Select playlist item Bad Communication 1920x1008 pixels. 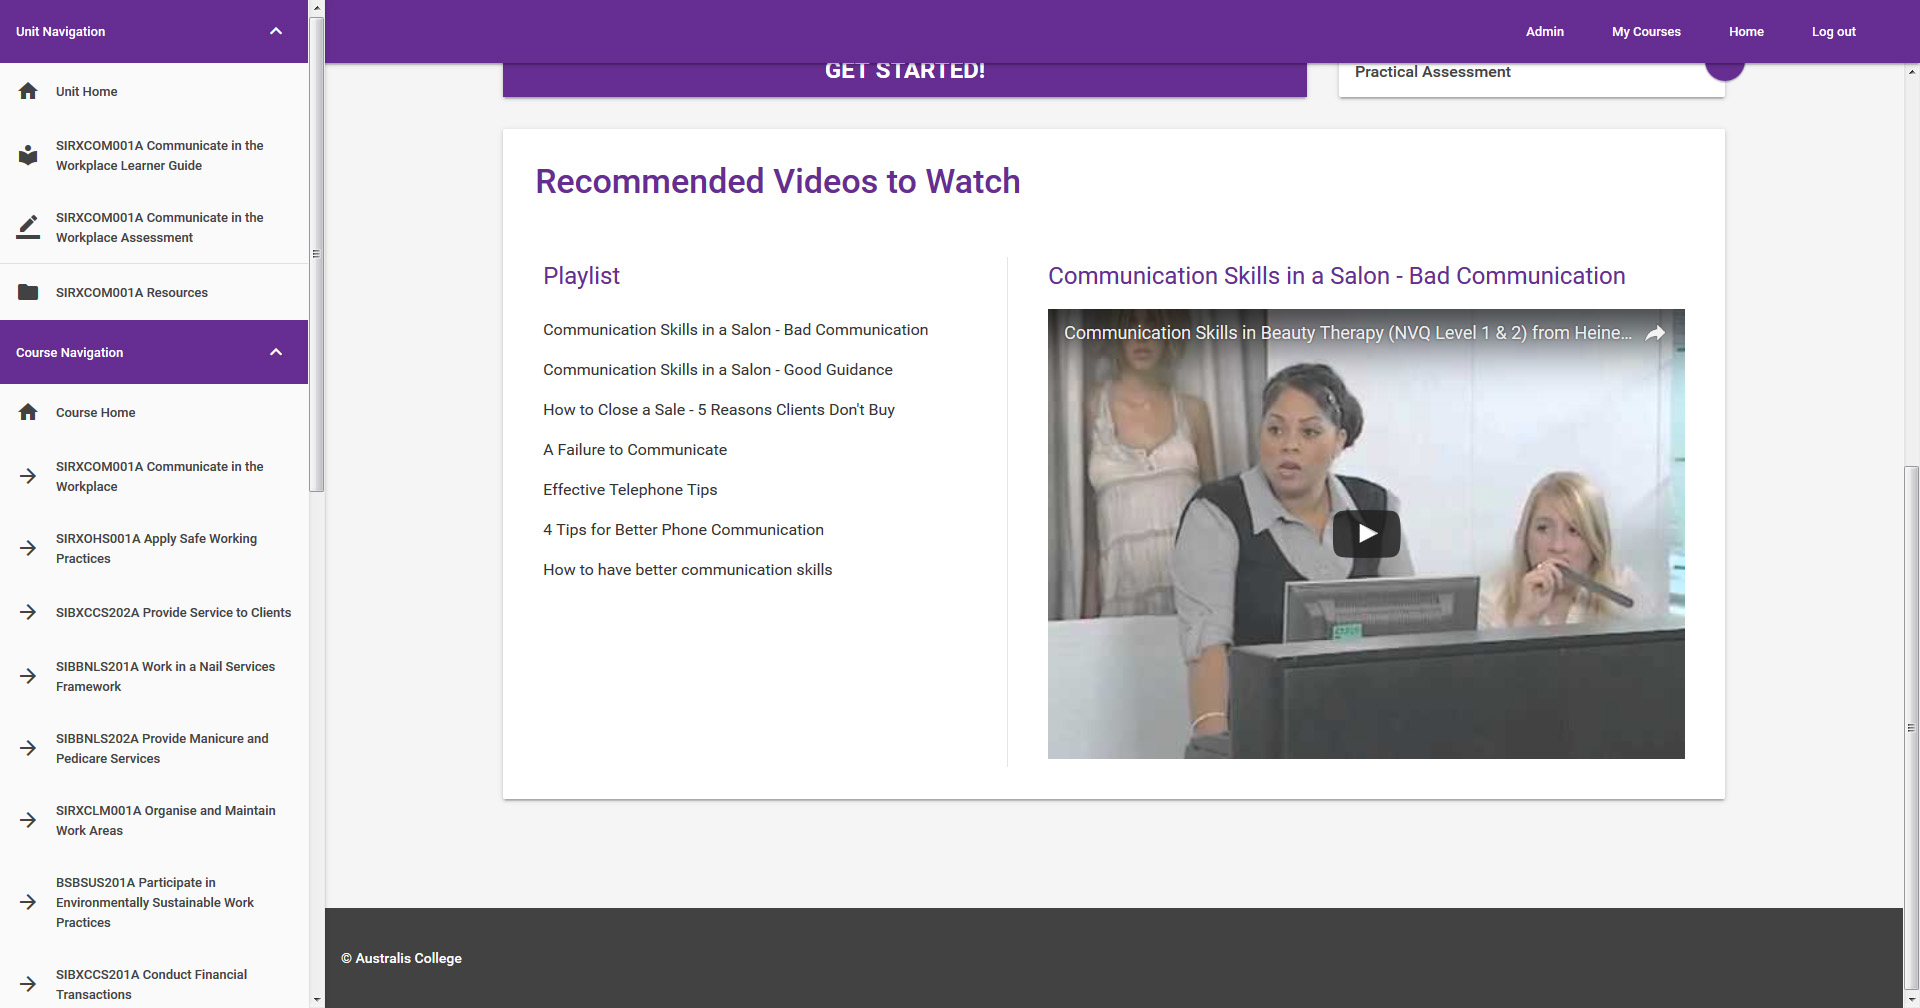pos(735,330)
